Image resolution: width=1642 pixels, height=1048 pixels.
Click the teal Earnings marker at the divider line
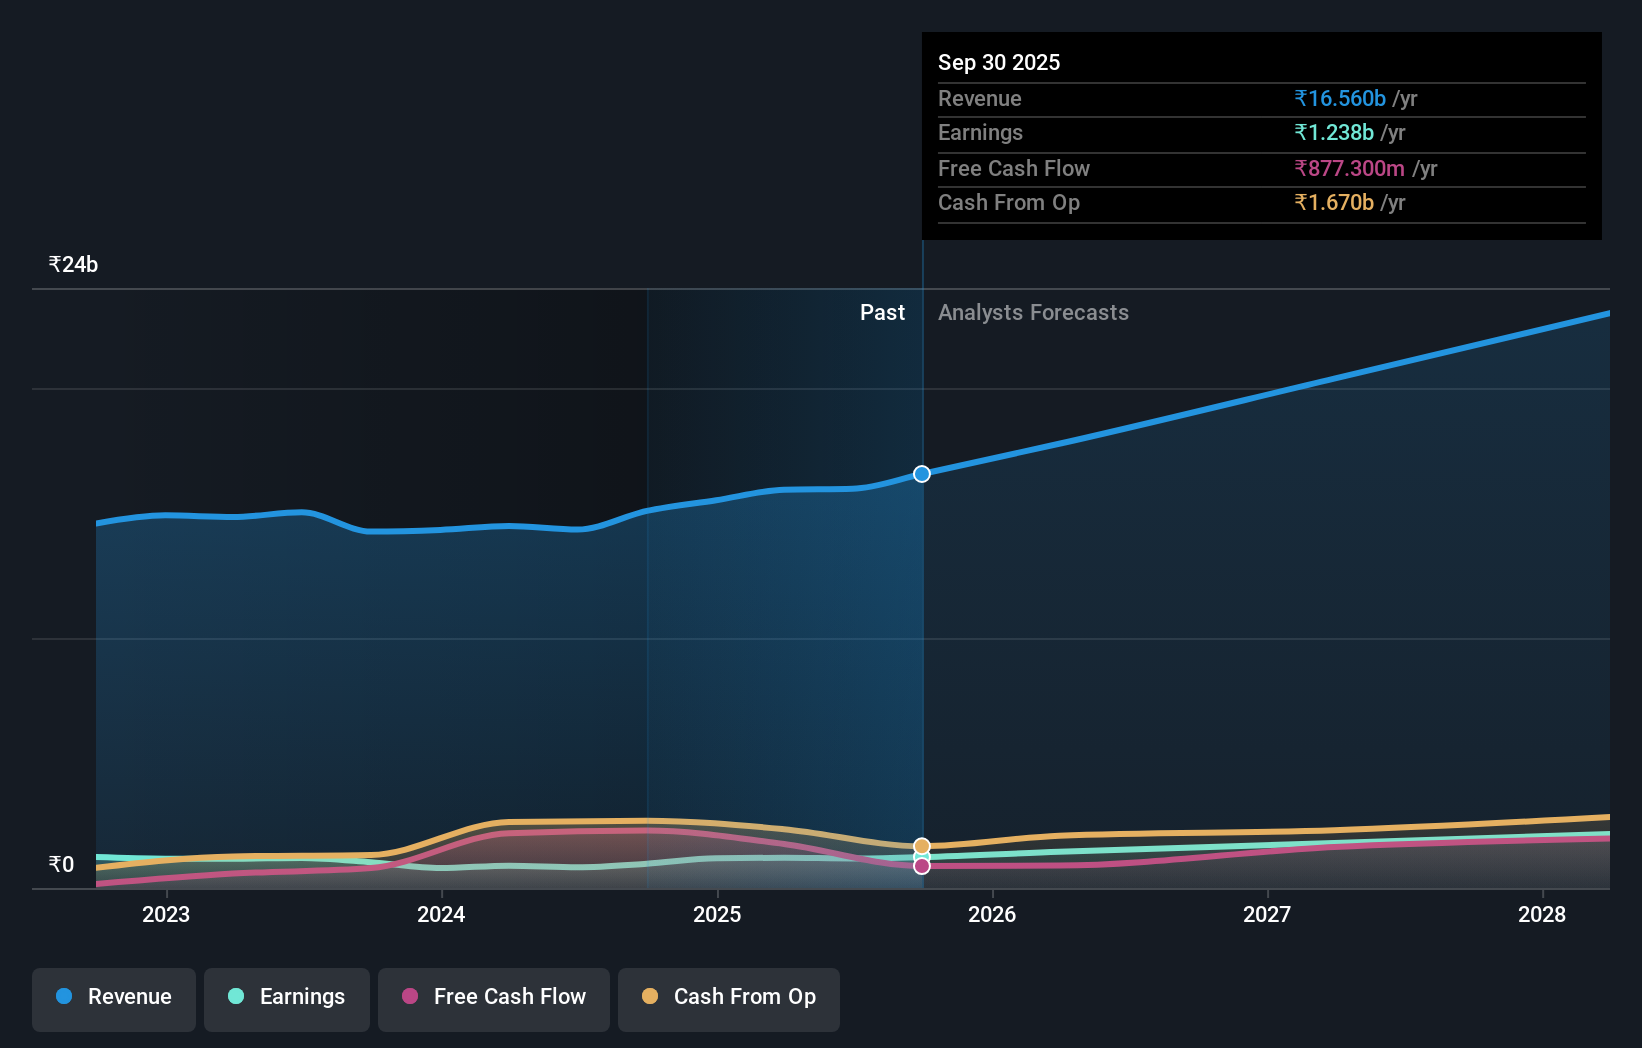click(x=920, y=858)
